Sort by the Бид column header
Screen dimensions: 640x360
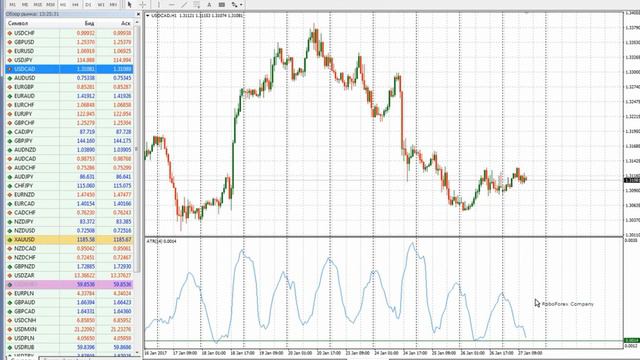89,24
